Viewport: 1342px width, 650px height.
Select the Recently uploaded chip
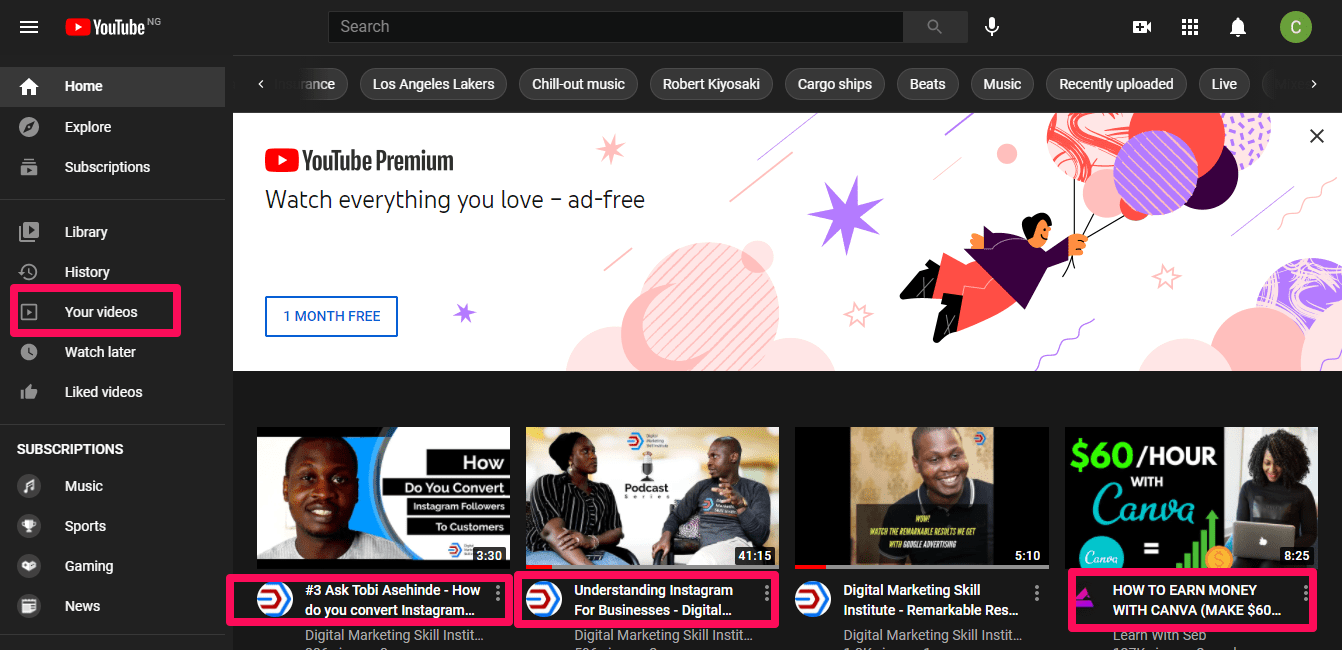click(1116, 84)
